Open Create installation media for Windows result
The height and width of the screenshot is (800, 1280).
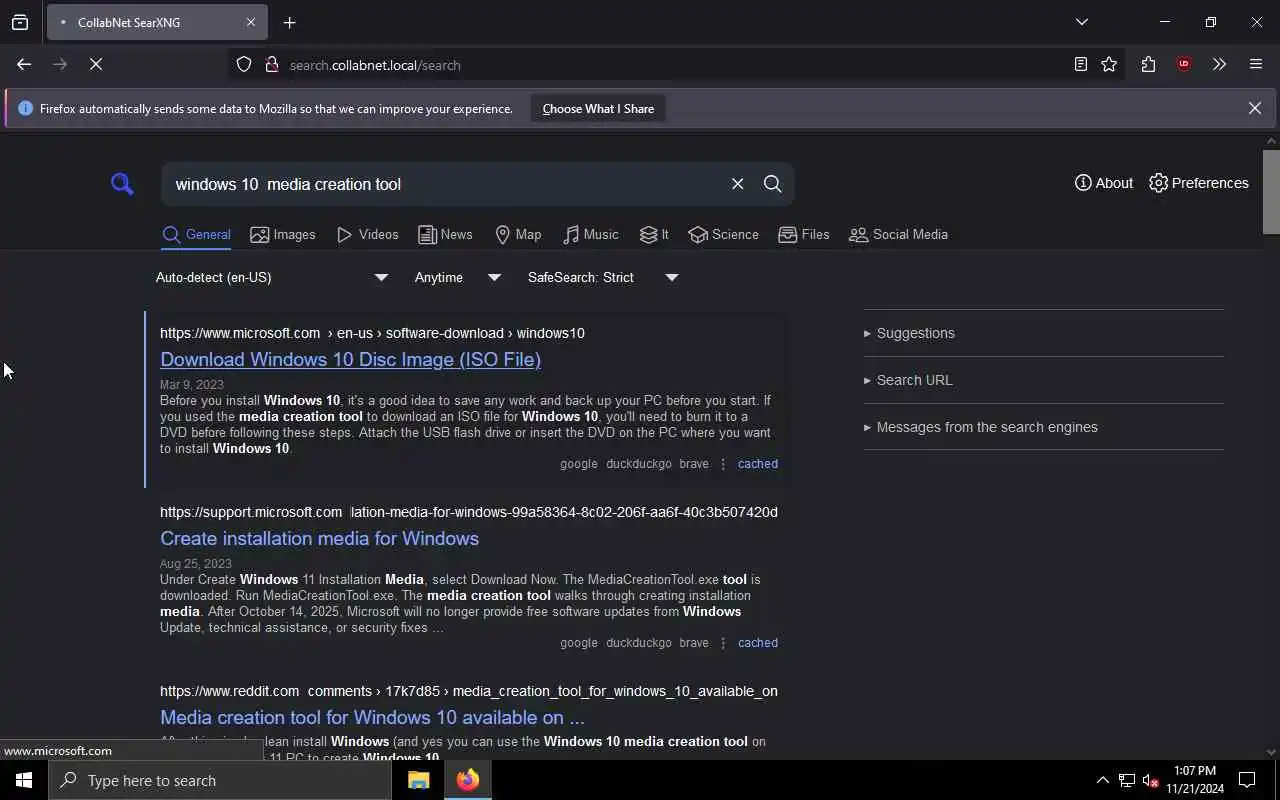pos(319,538)
